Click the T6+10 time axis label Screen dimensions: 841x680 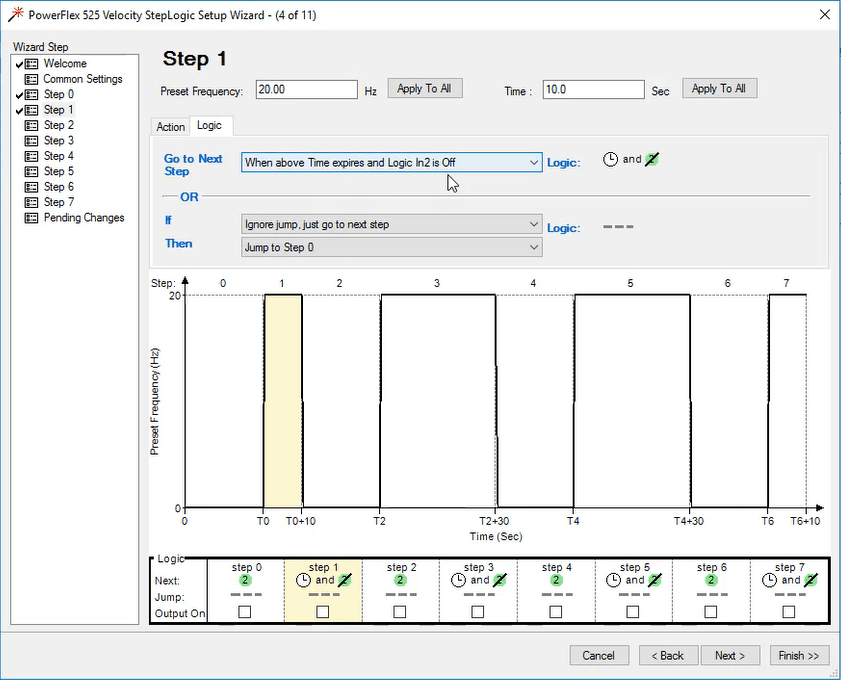click(805, 521)
